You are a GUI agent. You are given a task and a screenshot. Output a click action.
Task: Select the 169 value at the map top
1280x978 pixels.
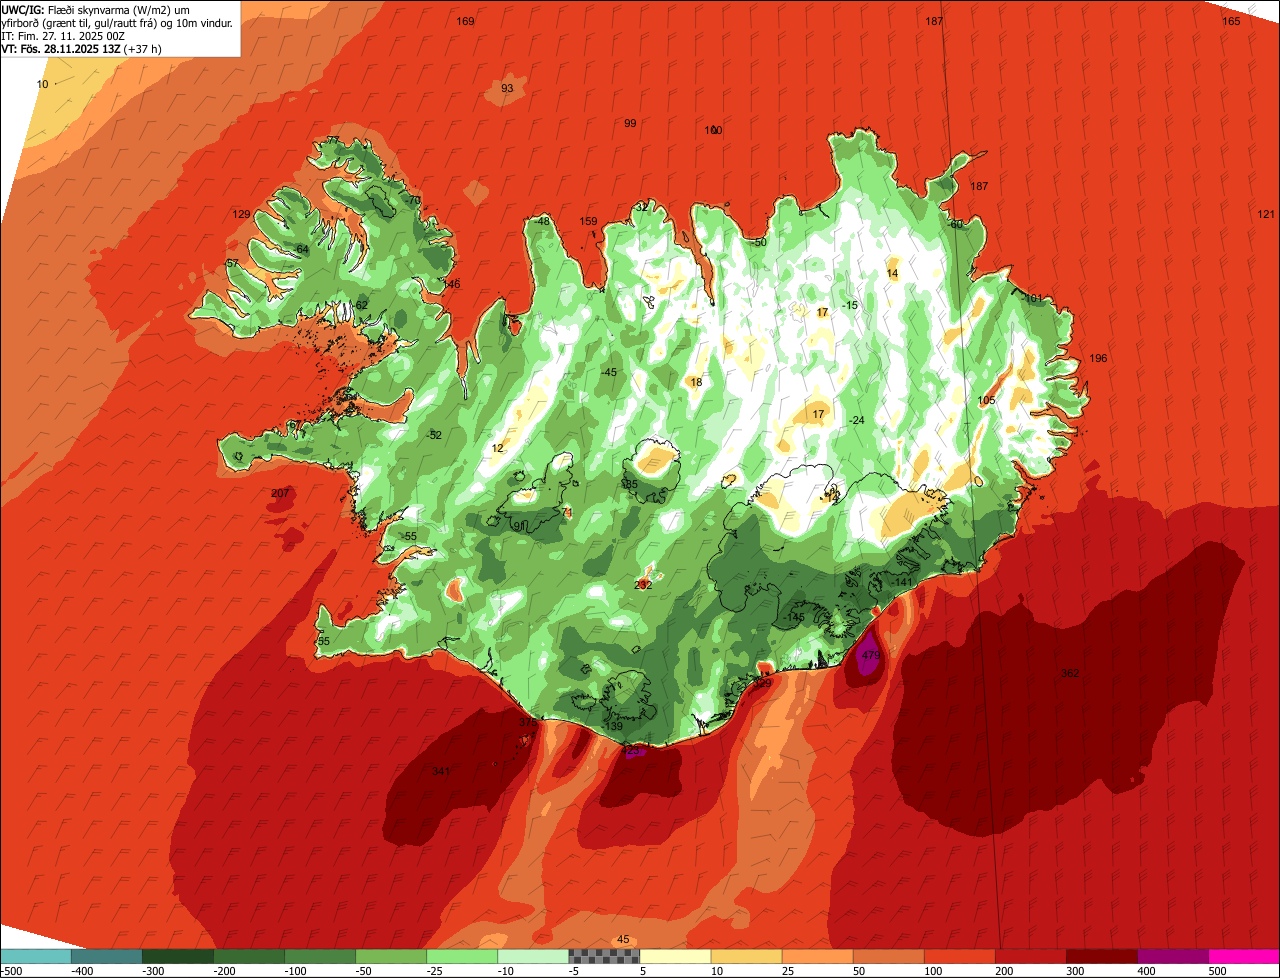tap(466, 21)
